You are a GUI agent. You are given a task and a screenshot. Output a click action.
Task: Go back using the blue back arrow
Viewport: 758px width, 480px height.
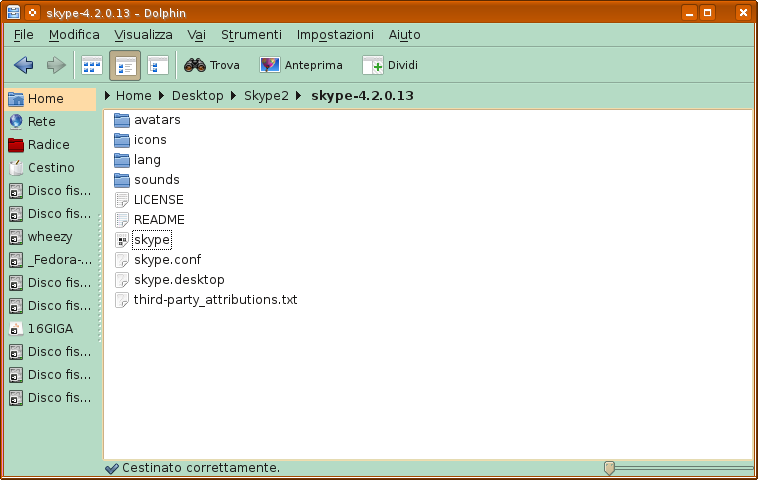(x=24, y=65)
